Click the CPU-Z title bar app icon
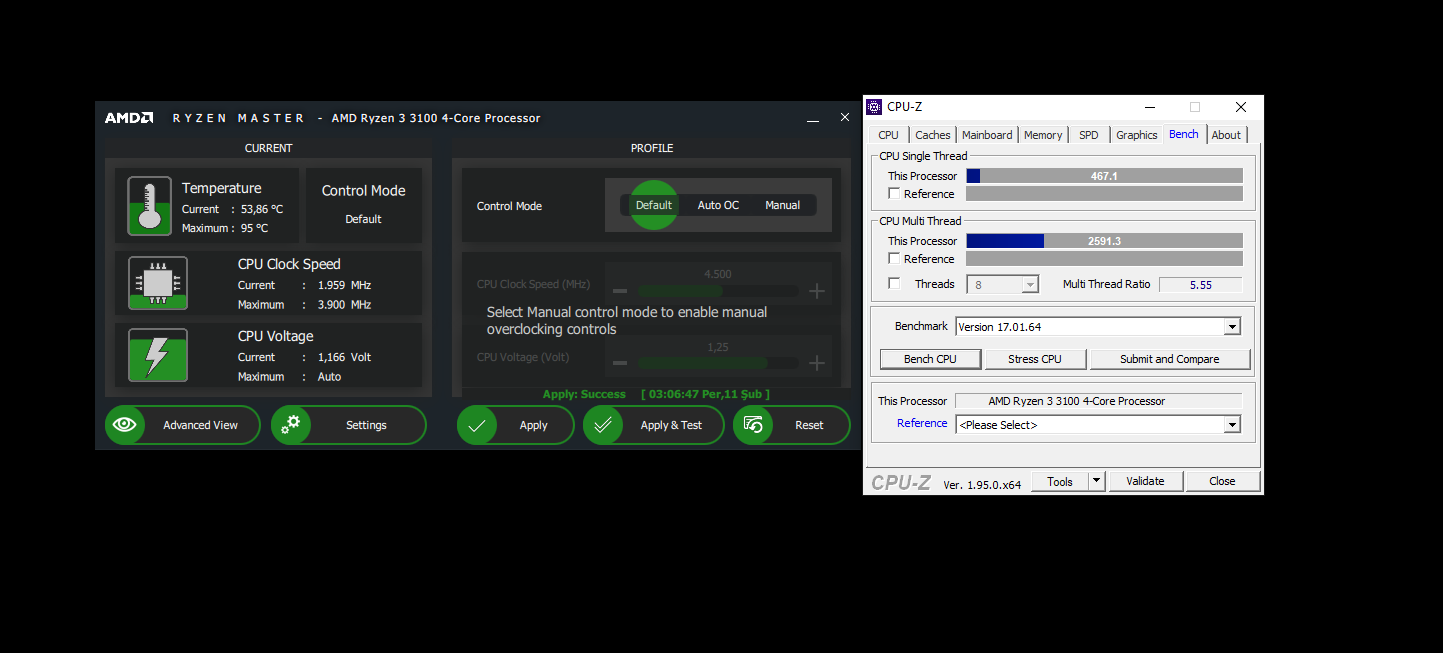This screenshot has height=653, width=1443. coord(874,107)
